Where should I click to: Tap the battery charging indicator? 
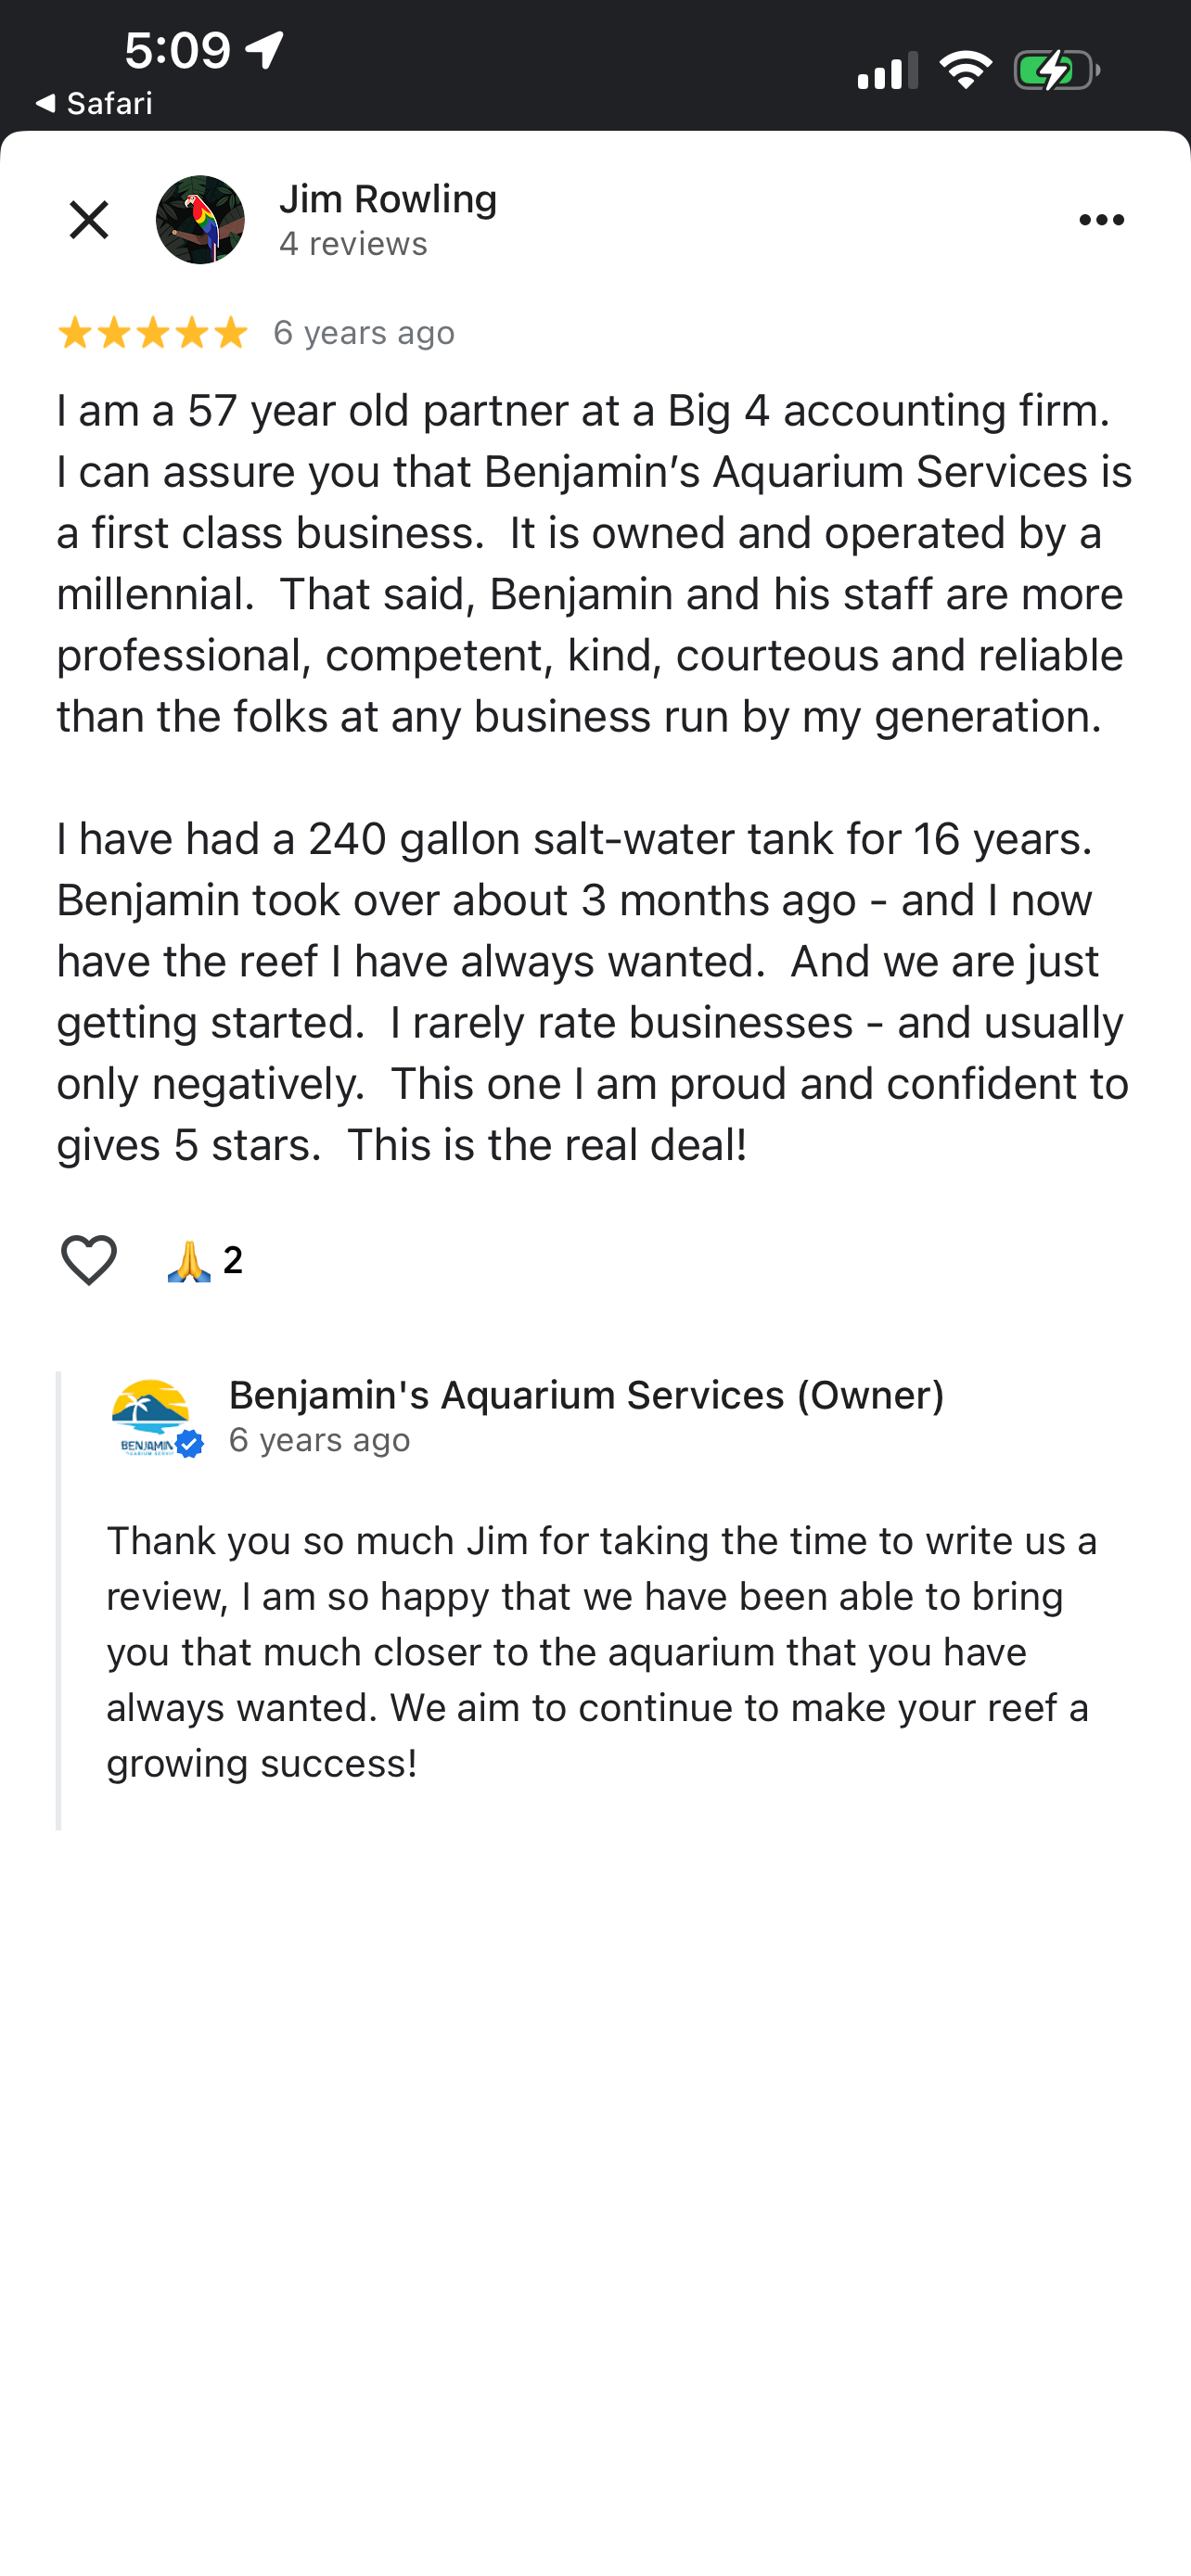tap(1056, 70)
